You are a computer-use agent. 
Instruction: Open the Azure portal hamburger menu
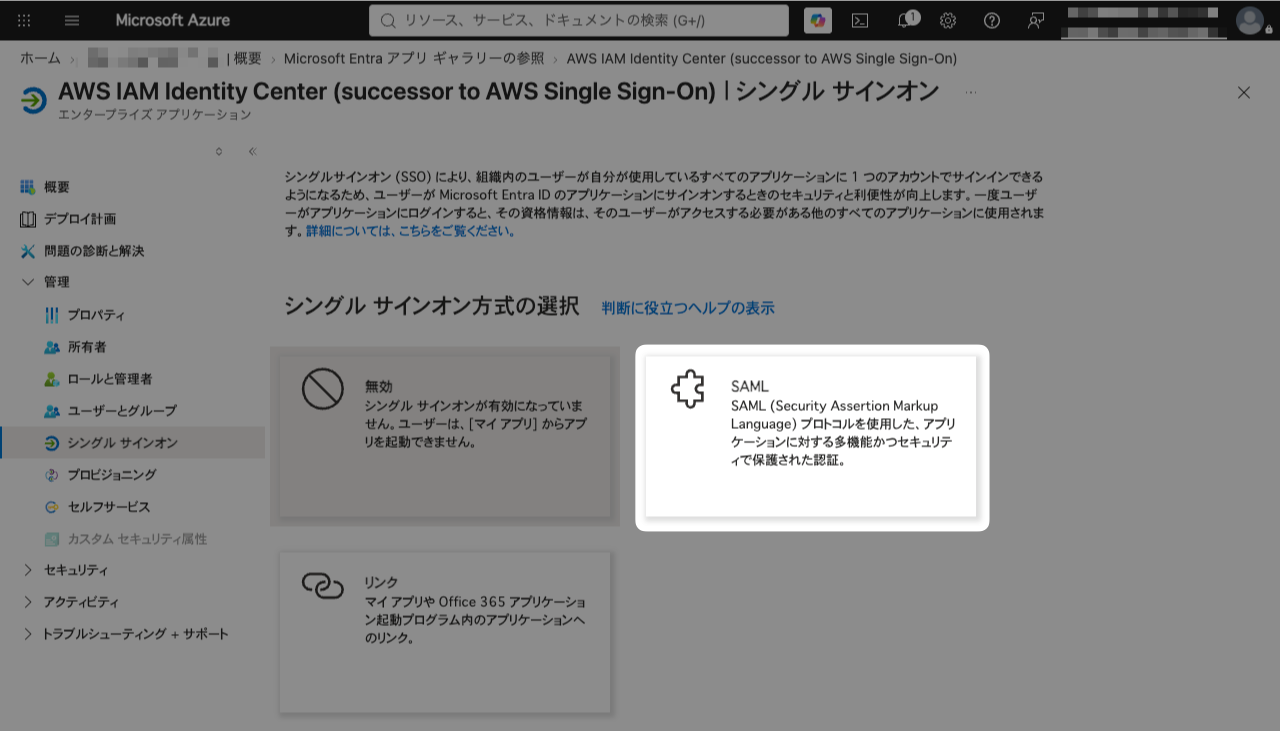pyautogui.click(x=72, y=20)
